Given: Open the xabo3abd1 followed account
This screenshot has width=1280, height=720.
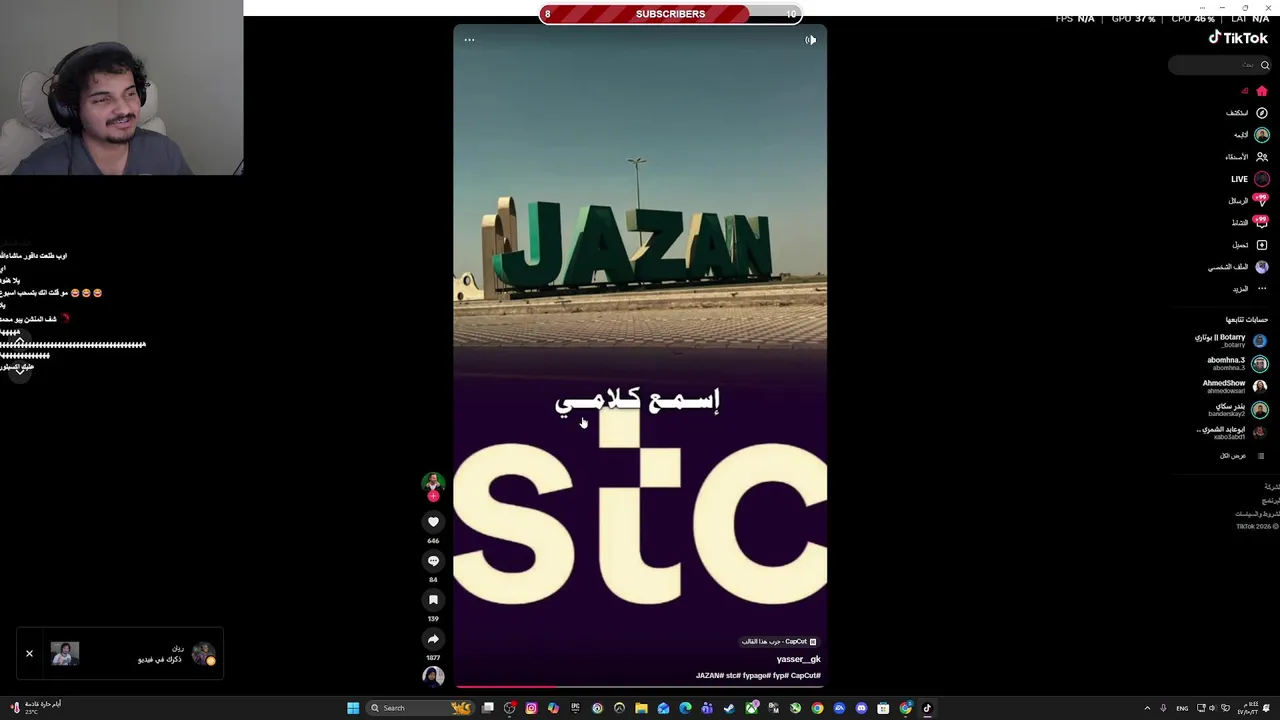Looking at the screenshot, I should [x=1232, y=432].
